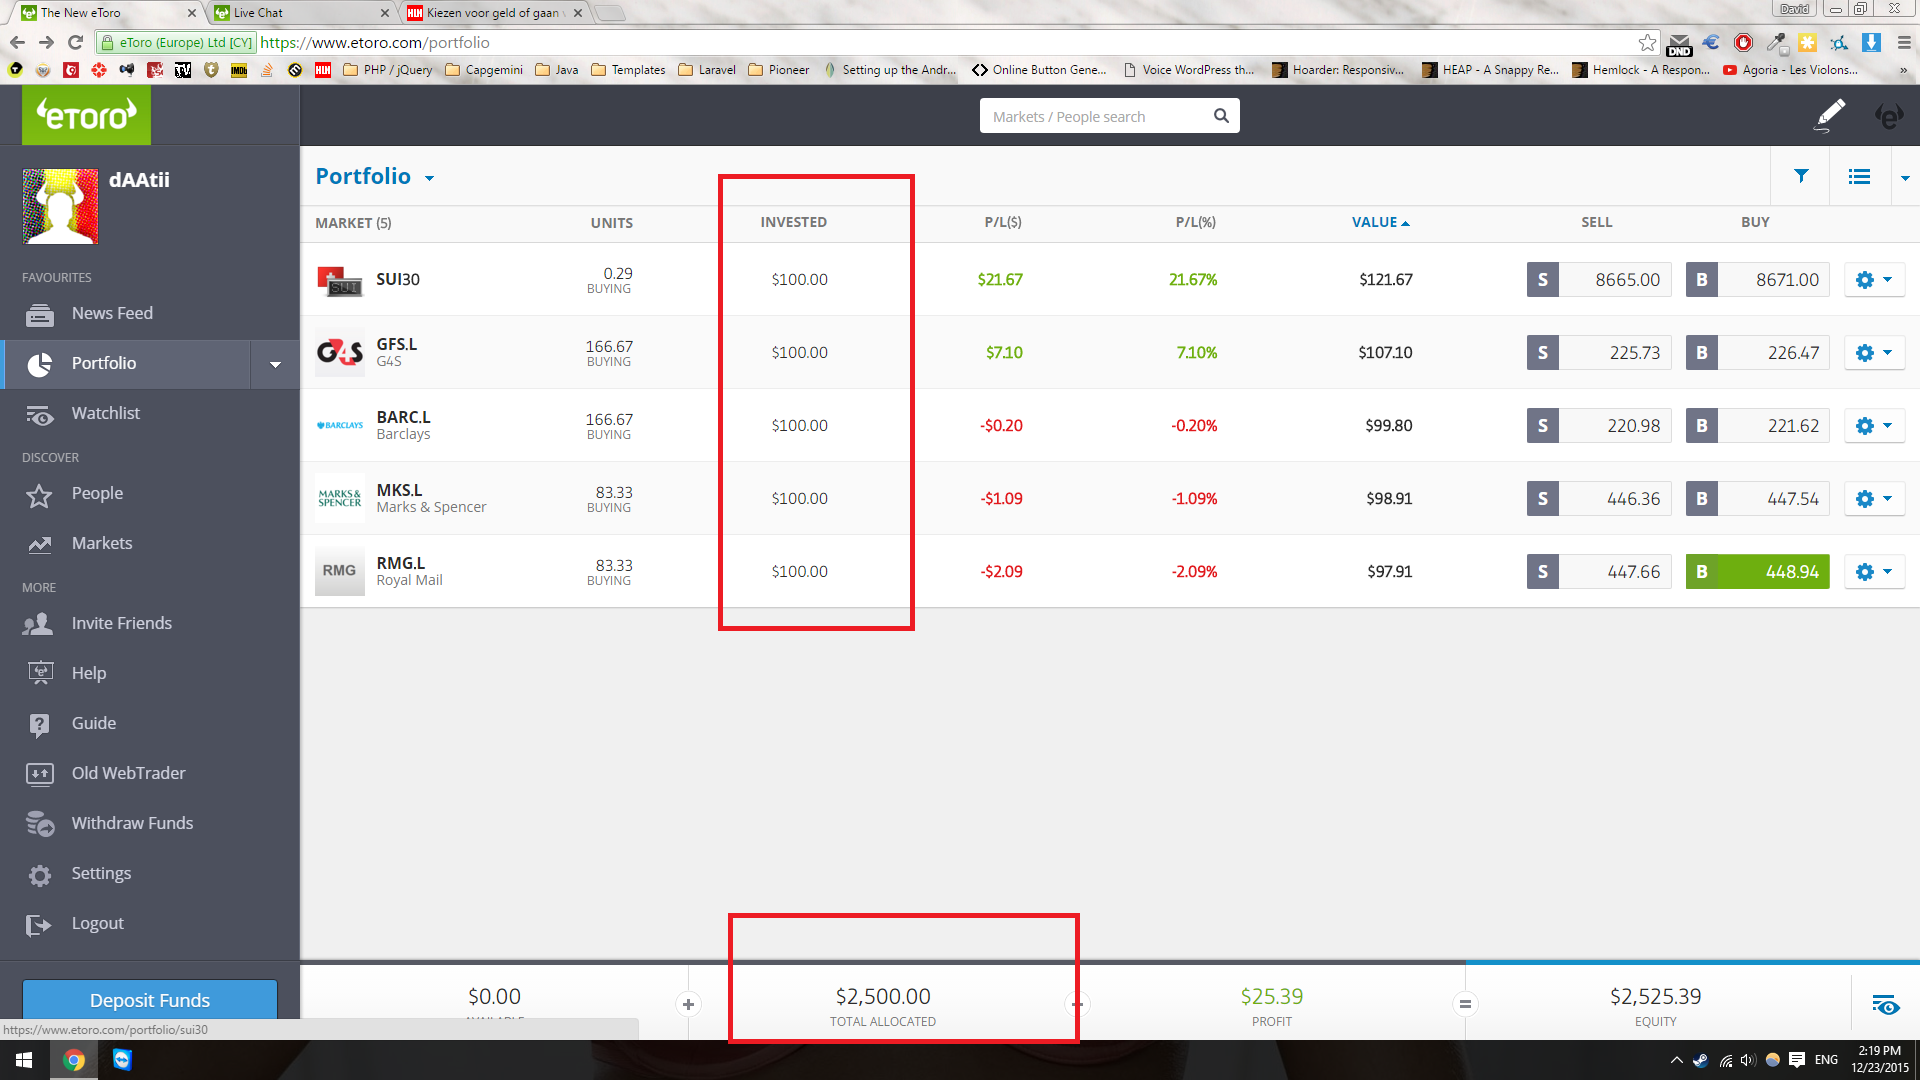Viewport: 1920px width, 1080px height.
Task: Open the gear dropdown for BARC.L
Action: 1874,426
